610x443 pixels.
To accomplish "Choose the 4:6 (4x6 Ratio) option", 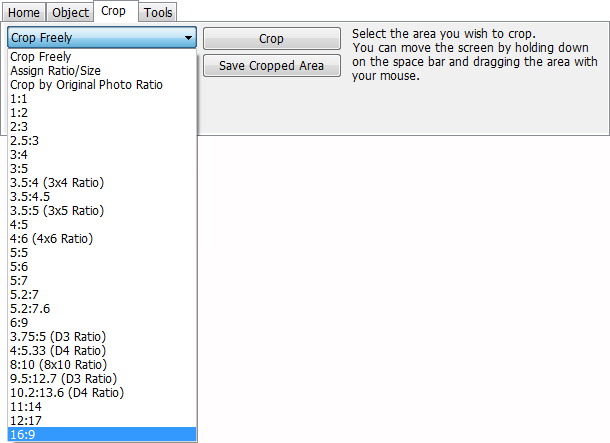I will (x=102, y=238).
